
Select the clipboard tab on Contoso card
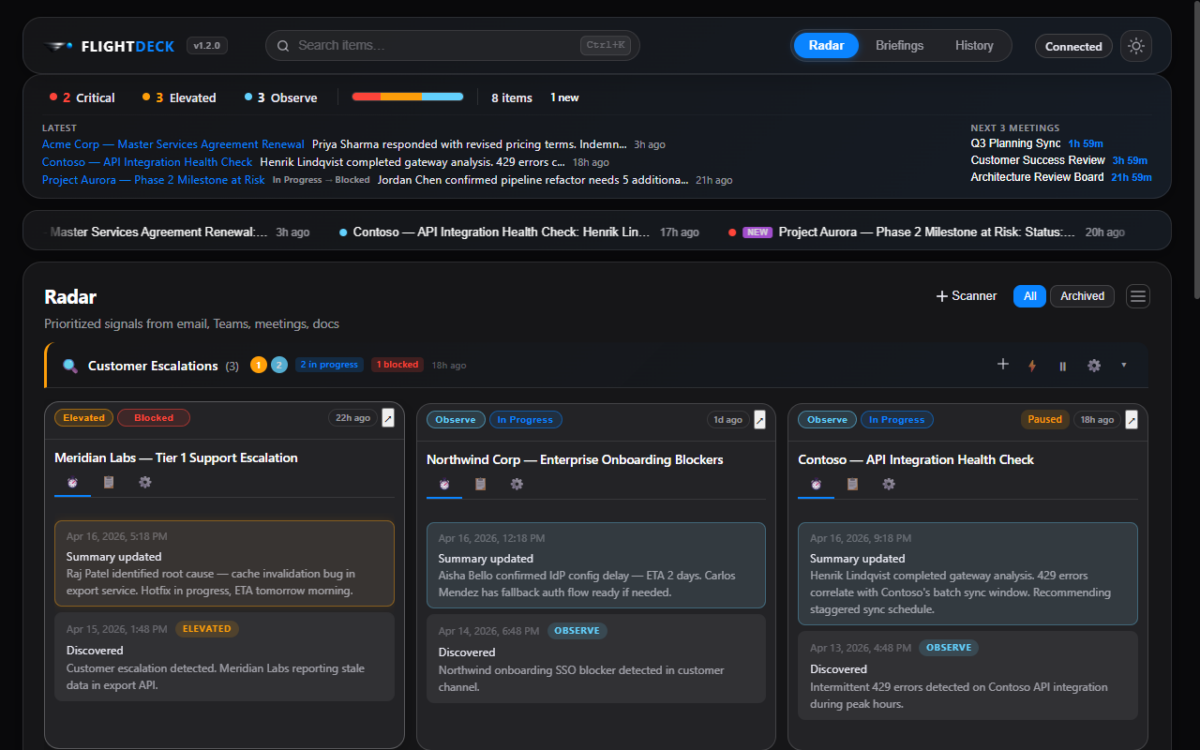click(853, 484)
